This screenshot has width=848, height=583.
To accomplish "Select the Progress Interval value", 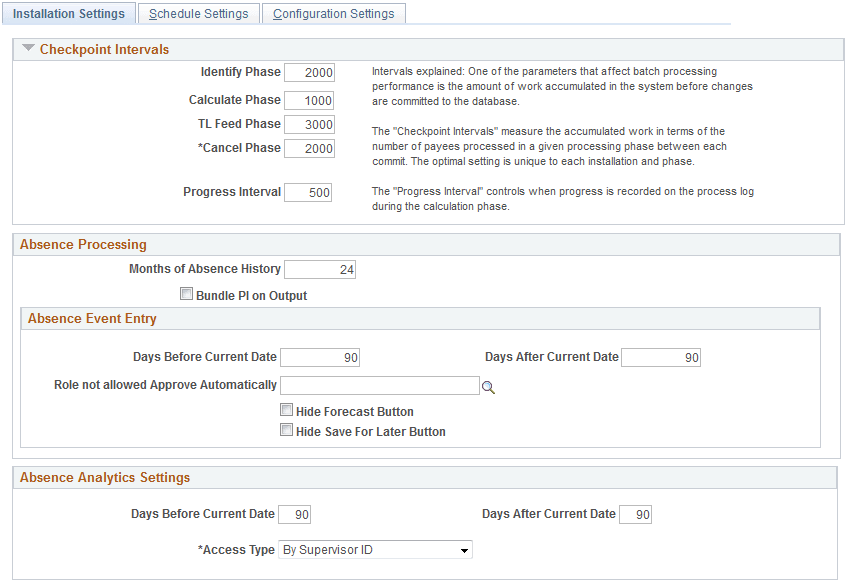I will [x=310, y=192].
